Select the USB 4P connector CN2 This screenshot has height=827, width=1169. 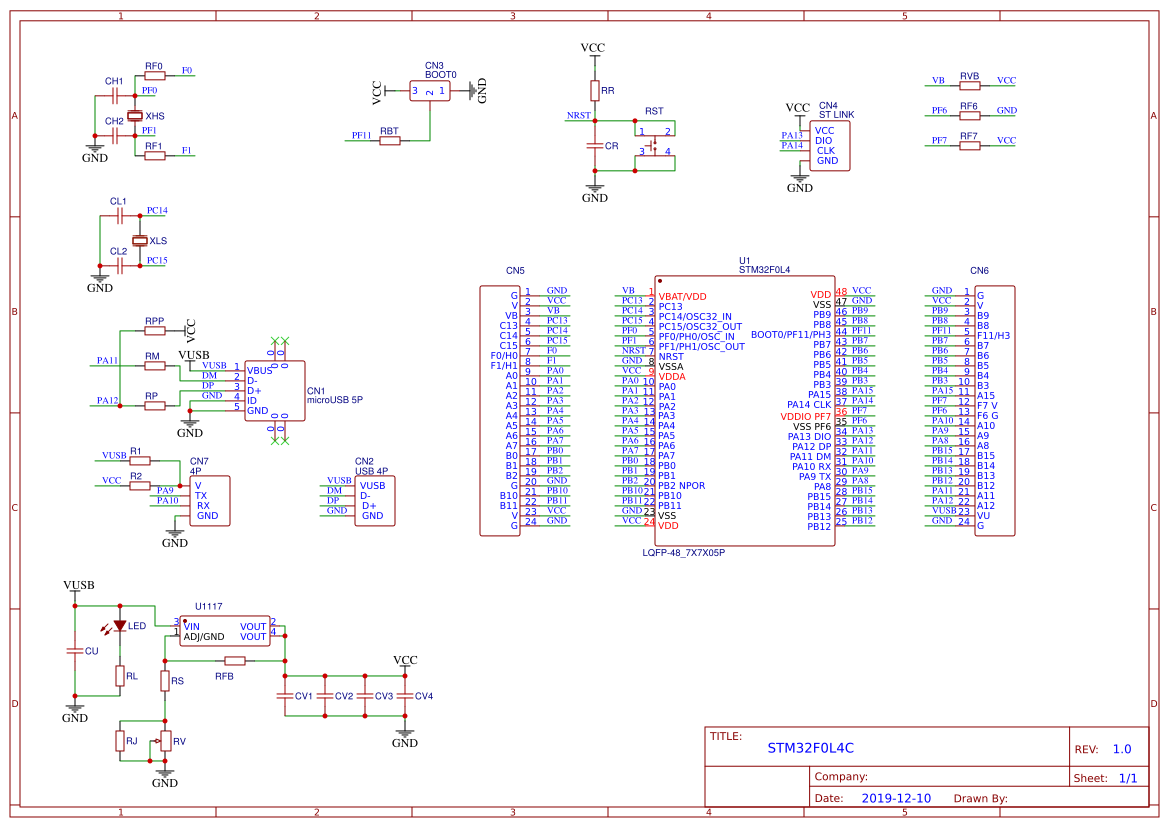pos(374,500)
